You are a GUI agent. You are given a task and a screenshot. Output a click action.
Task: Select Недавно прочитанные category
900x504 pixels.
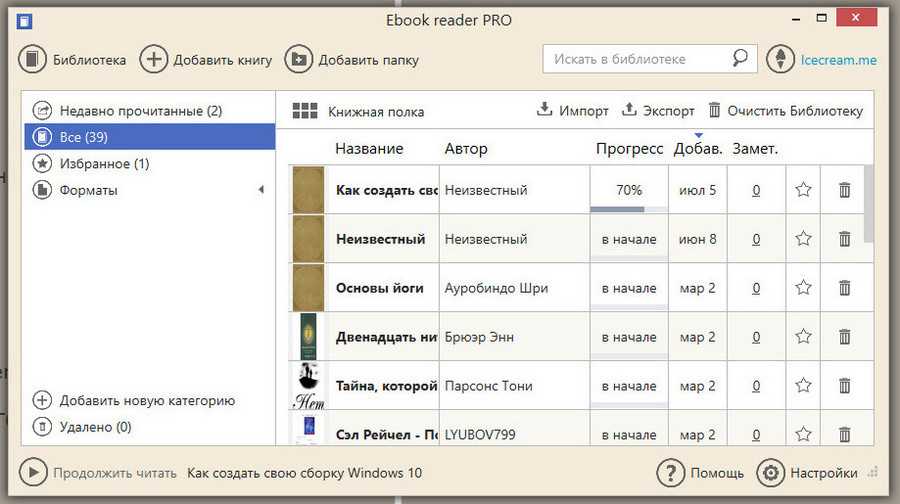(x=140, y=111)
